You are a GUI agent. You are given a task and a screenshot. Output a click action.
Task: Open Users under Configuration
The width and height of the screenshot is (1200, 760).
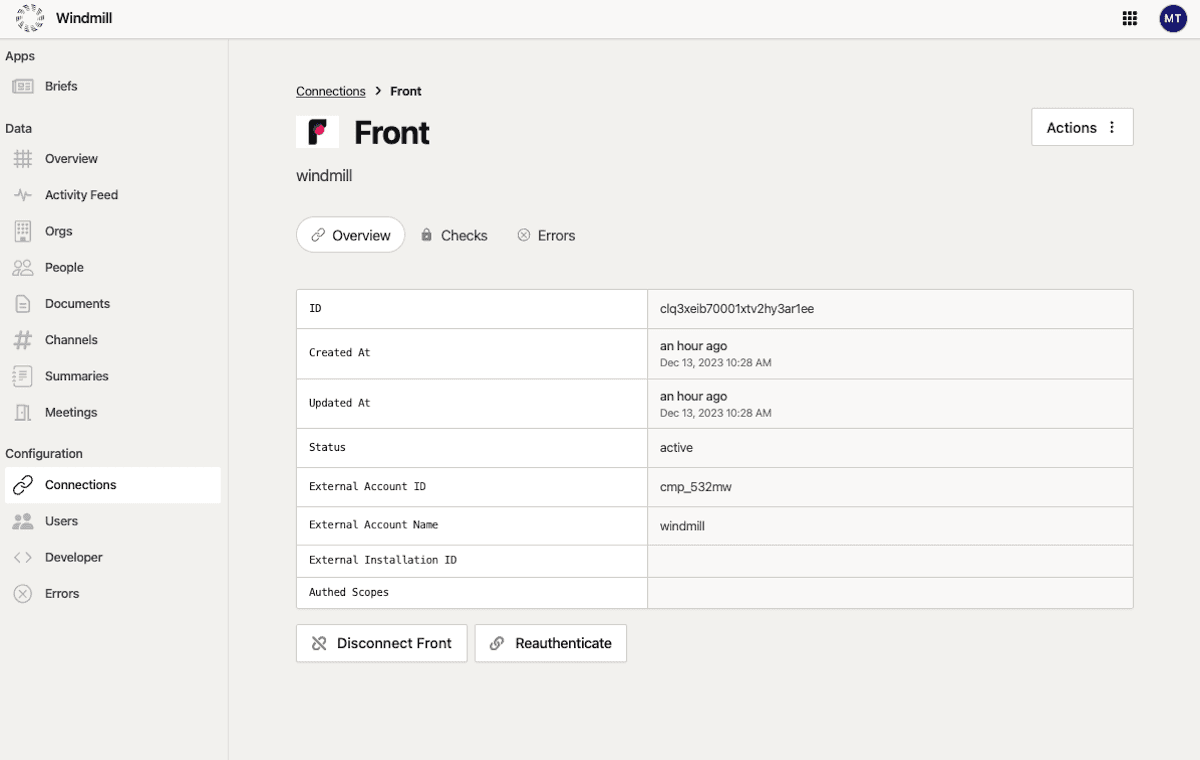[x=112, y=521]
